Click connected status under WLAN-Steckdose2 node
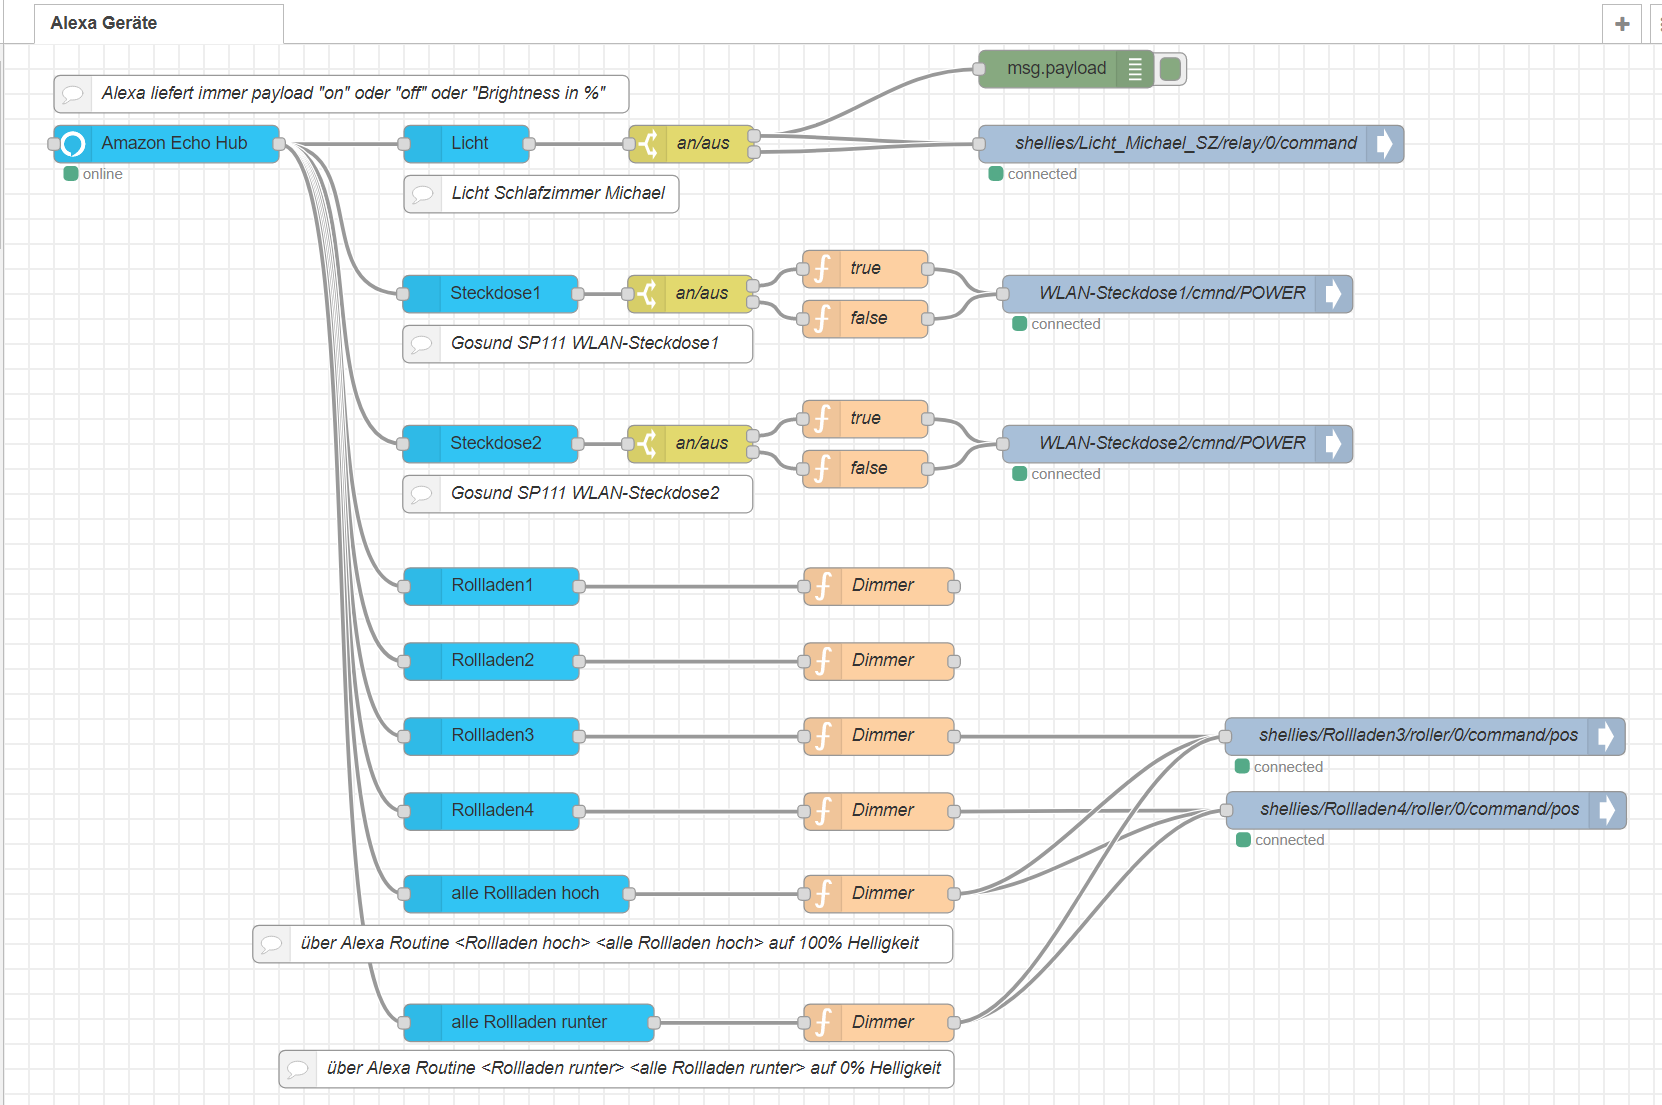 pyautogui.click(x=1056, y=474)
